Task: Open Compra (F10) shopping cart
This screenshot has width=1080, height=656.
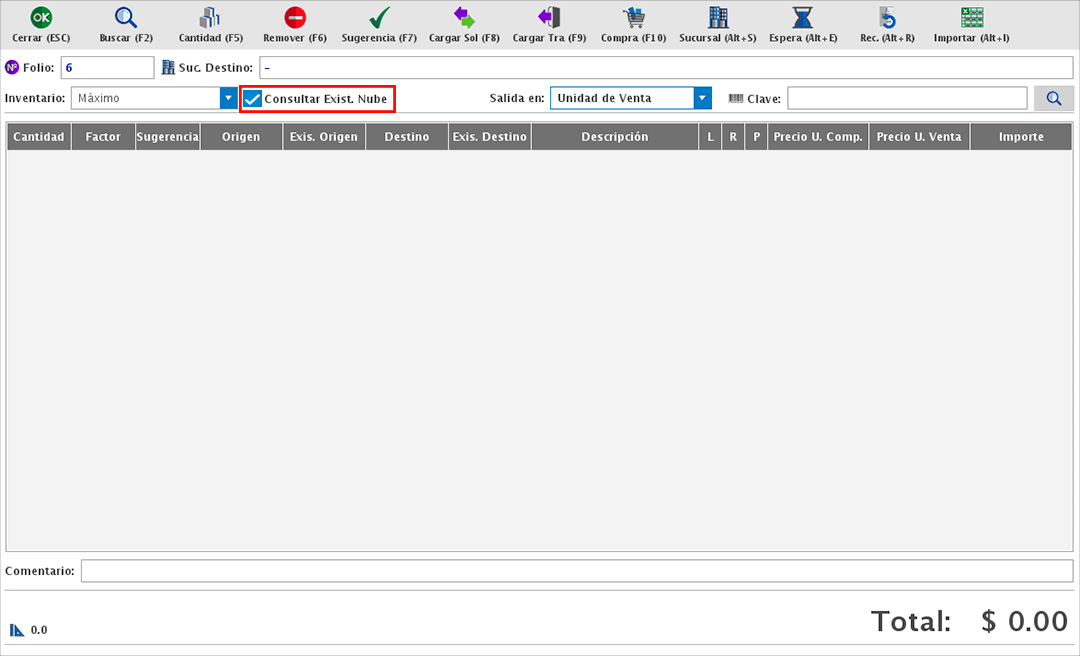Action: [x=633, y=18]
